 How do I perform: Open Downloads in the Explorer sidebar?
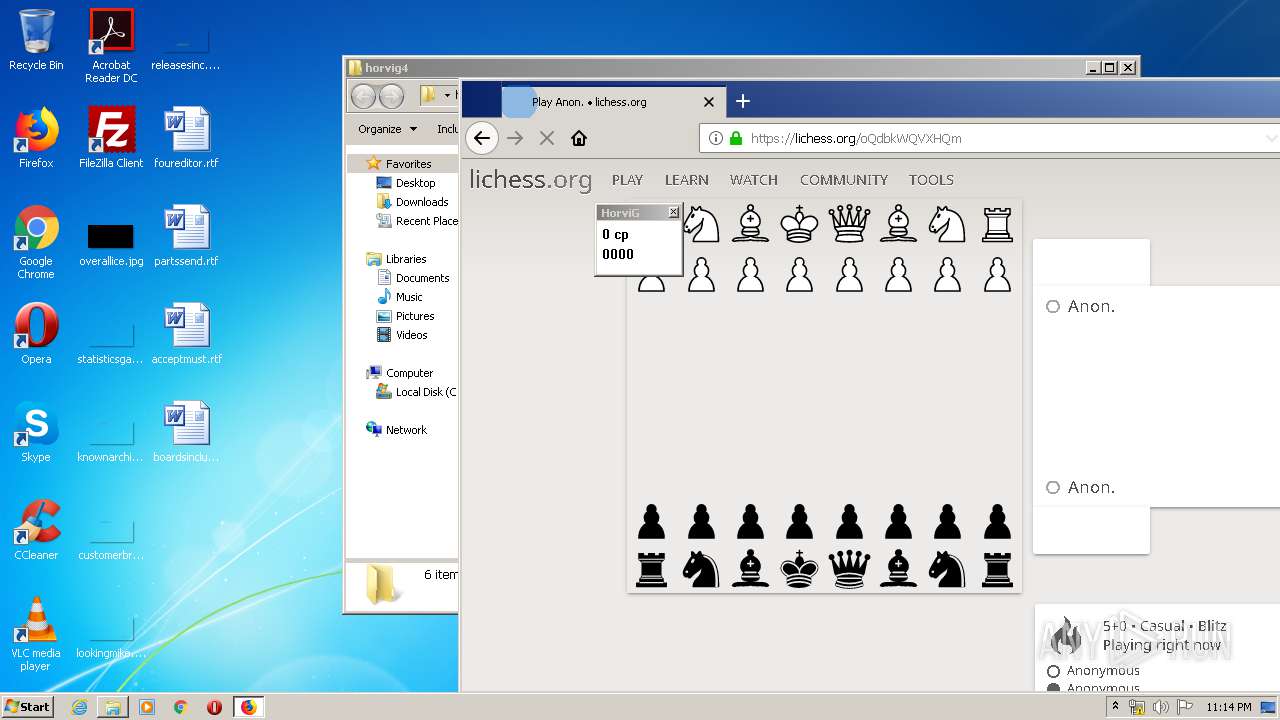[x=421, y=202]
